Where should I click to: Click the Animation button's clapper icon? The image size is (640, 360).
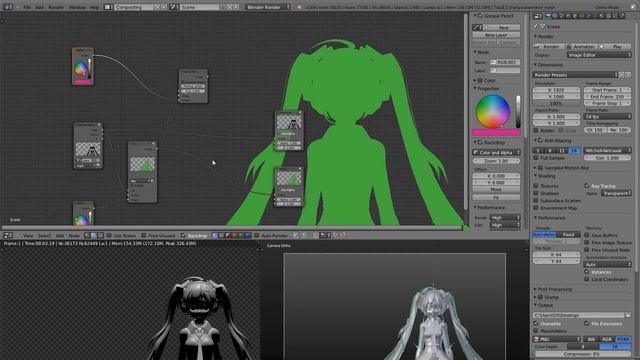(x=569, y=47)
